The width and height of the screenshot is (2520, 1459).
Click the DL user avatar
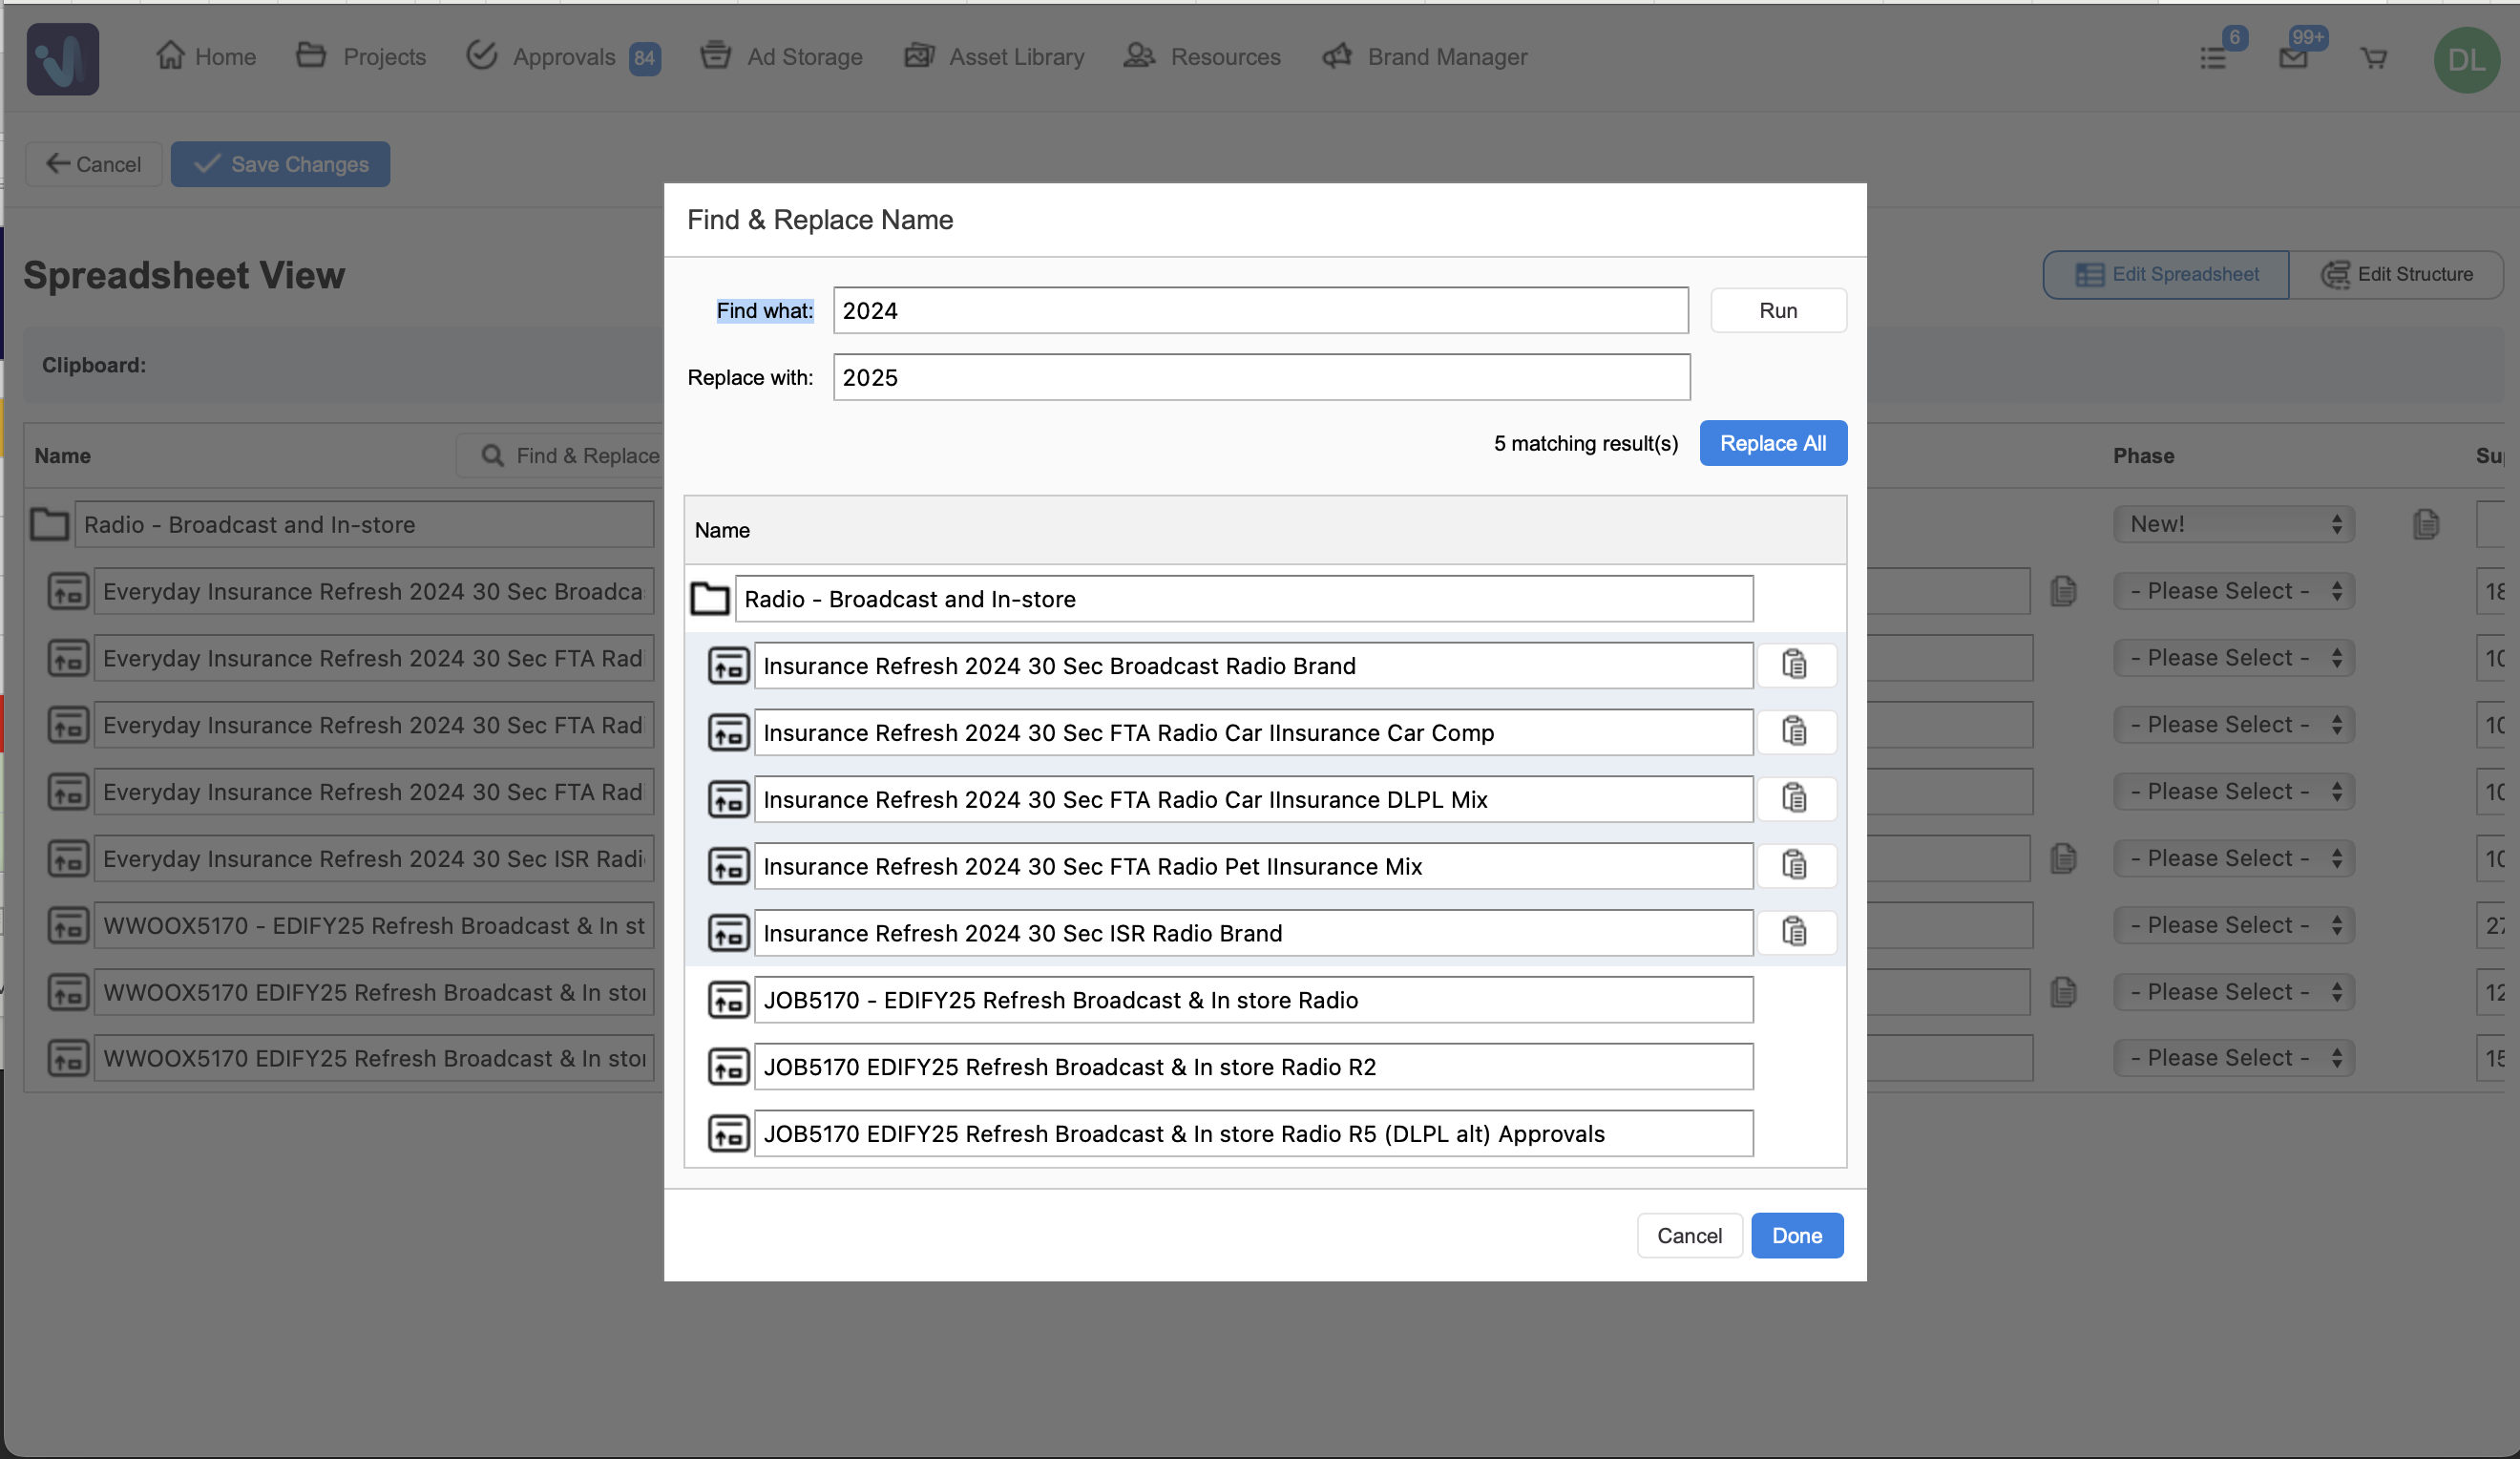click(x=2465, y=60)
